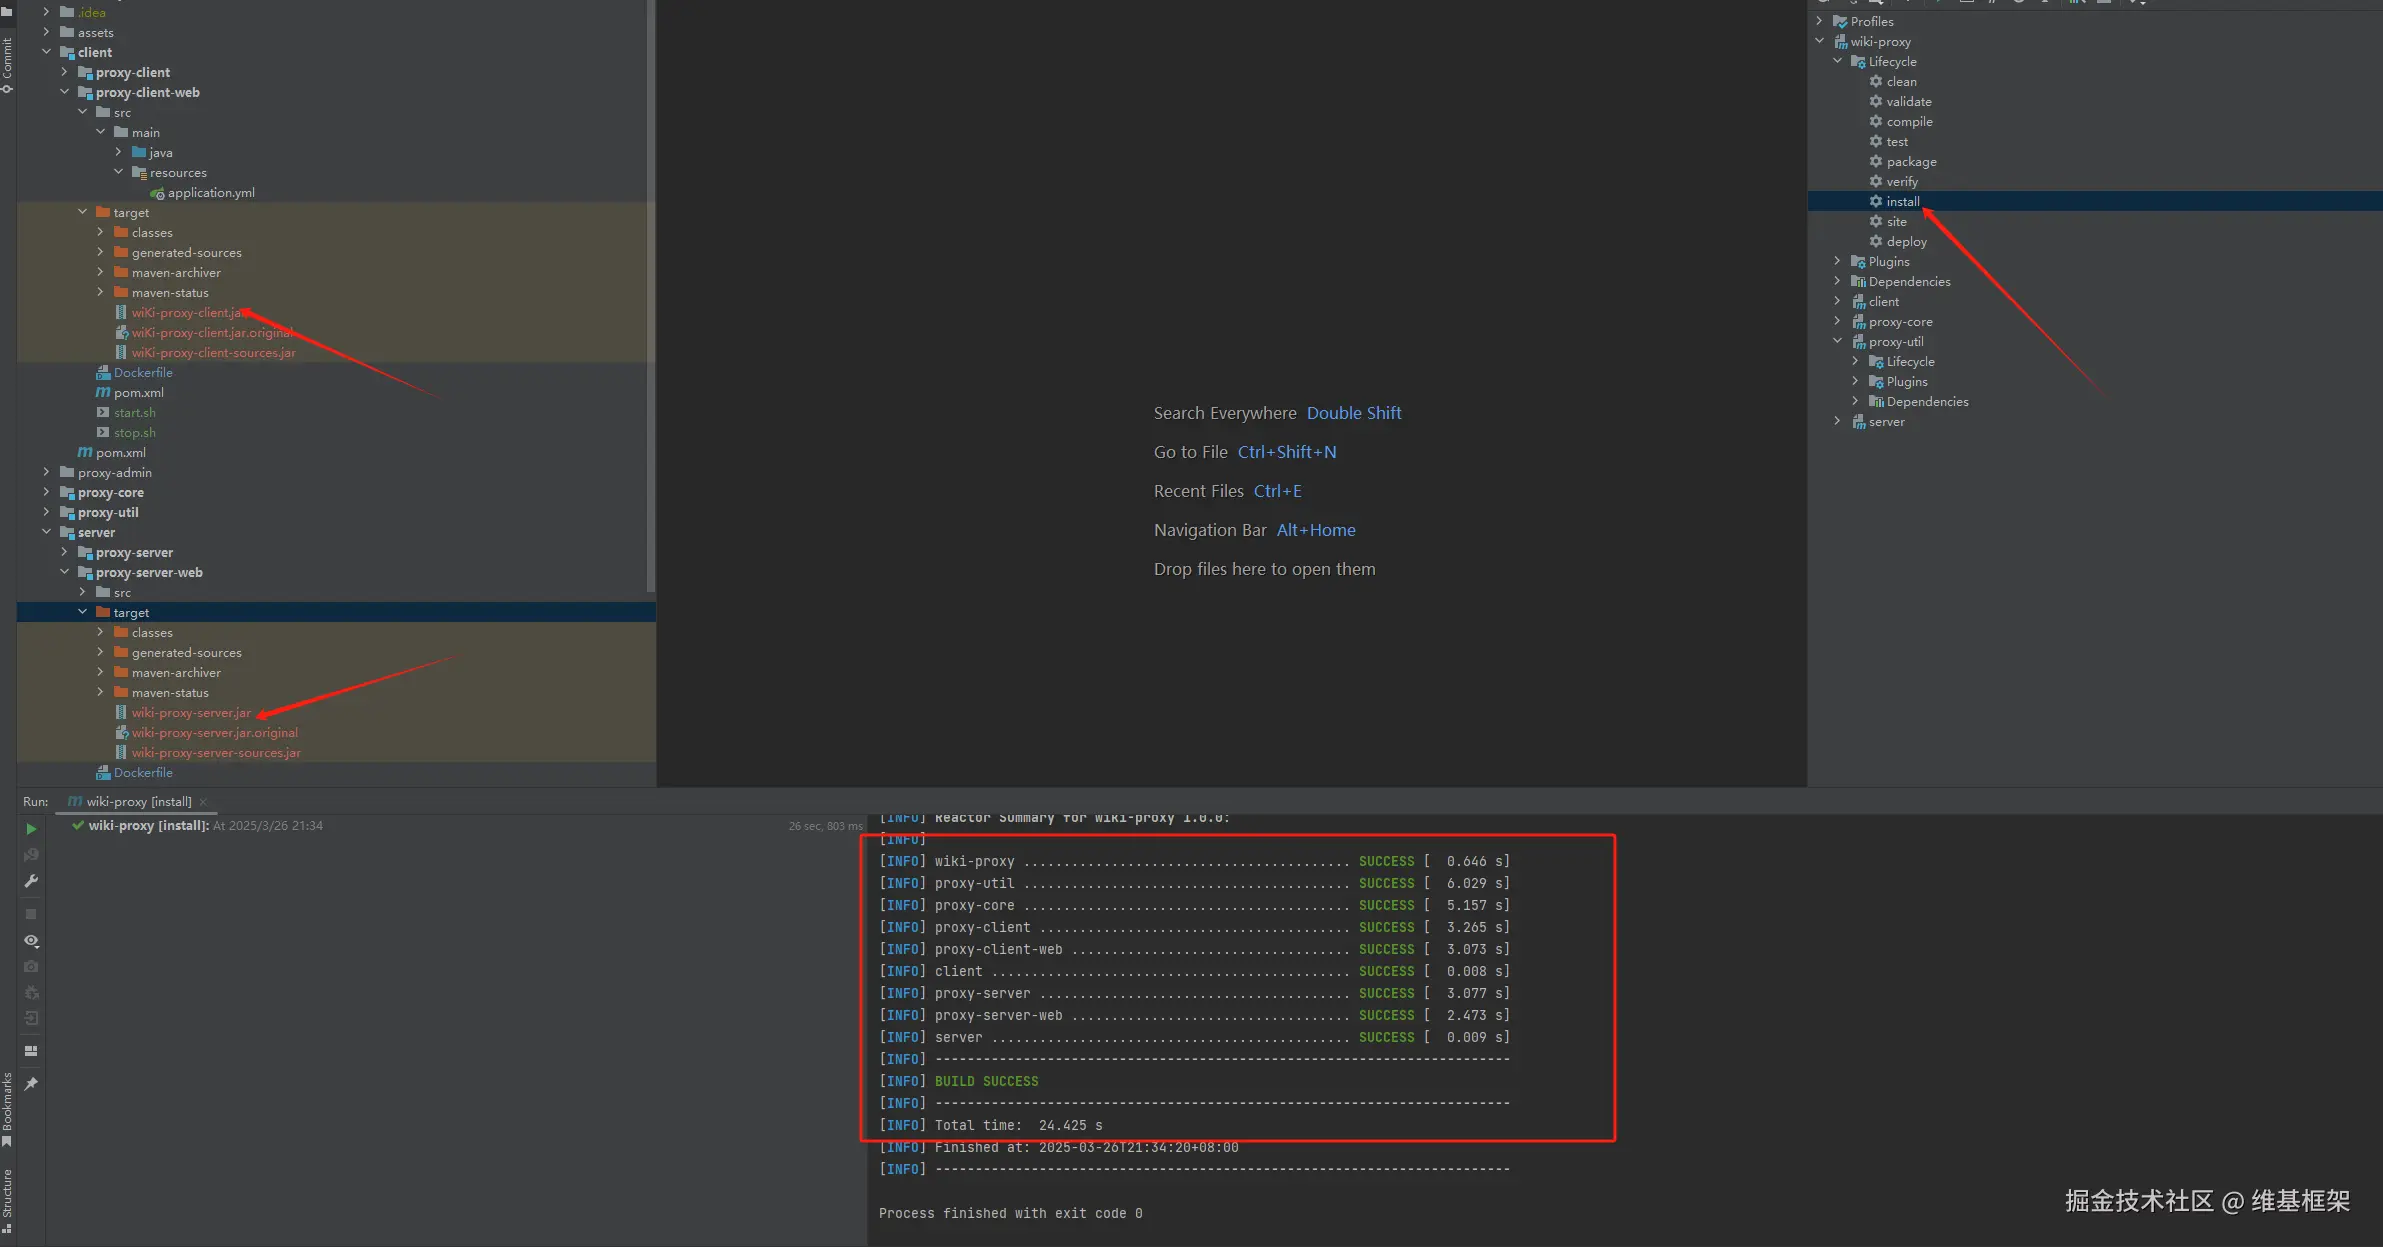Image resolution: width=2383 pixels, height=1247 pixels.
Task: Open wiki-proxy-server.jar in the target folder
Action: pyautogui.click(x=191, y=712)
